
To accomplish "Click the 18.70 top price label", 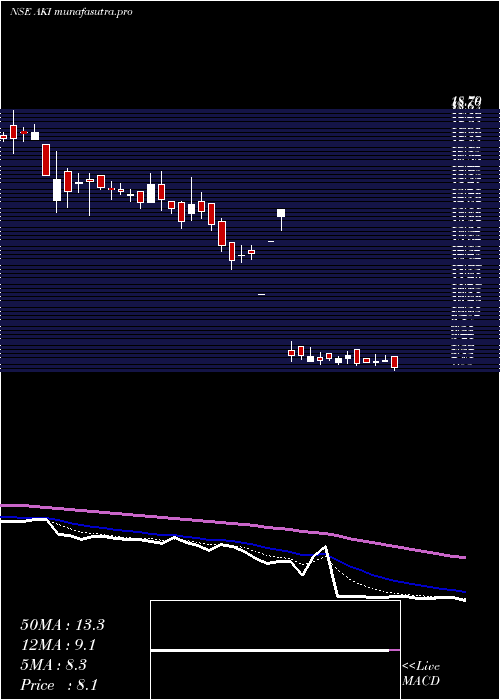I will (467, 103).
